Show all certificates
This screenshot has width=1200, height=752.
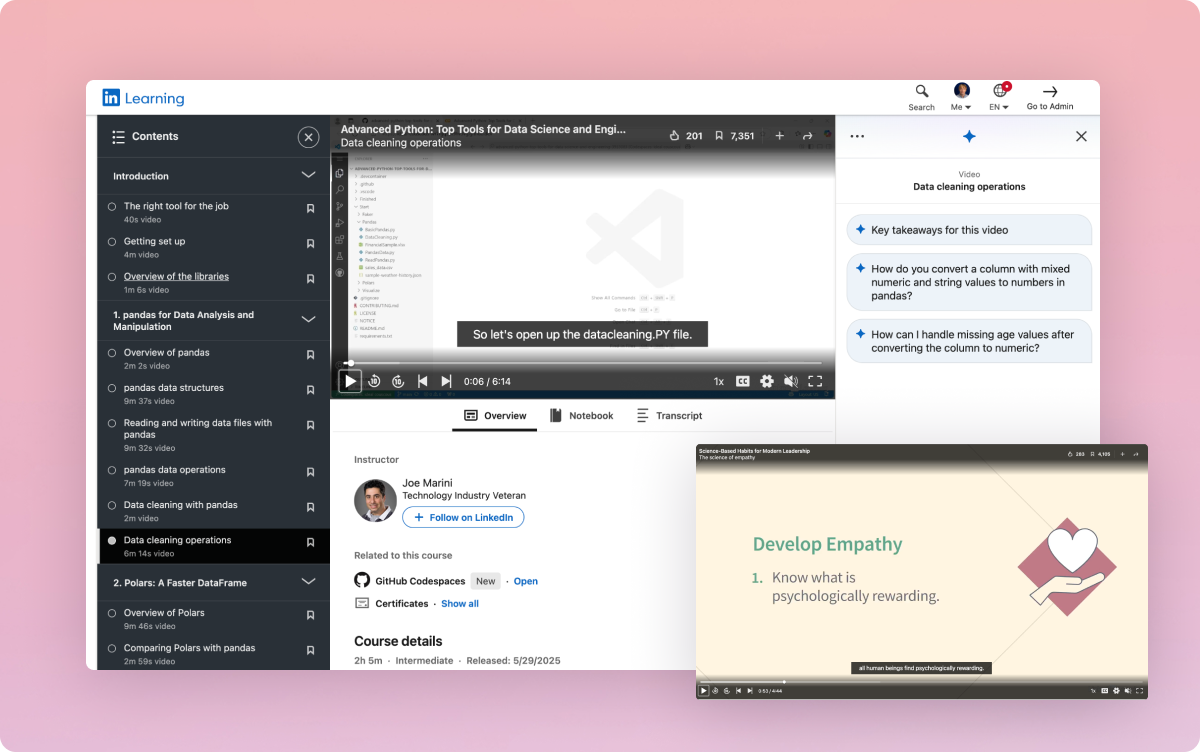pyautogui.click(x=460, y=604)
